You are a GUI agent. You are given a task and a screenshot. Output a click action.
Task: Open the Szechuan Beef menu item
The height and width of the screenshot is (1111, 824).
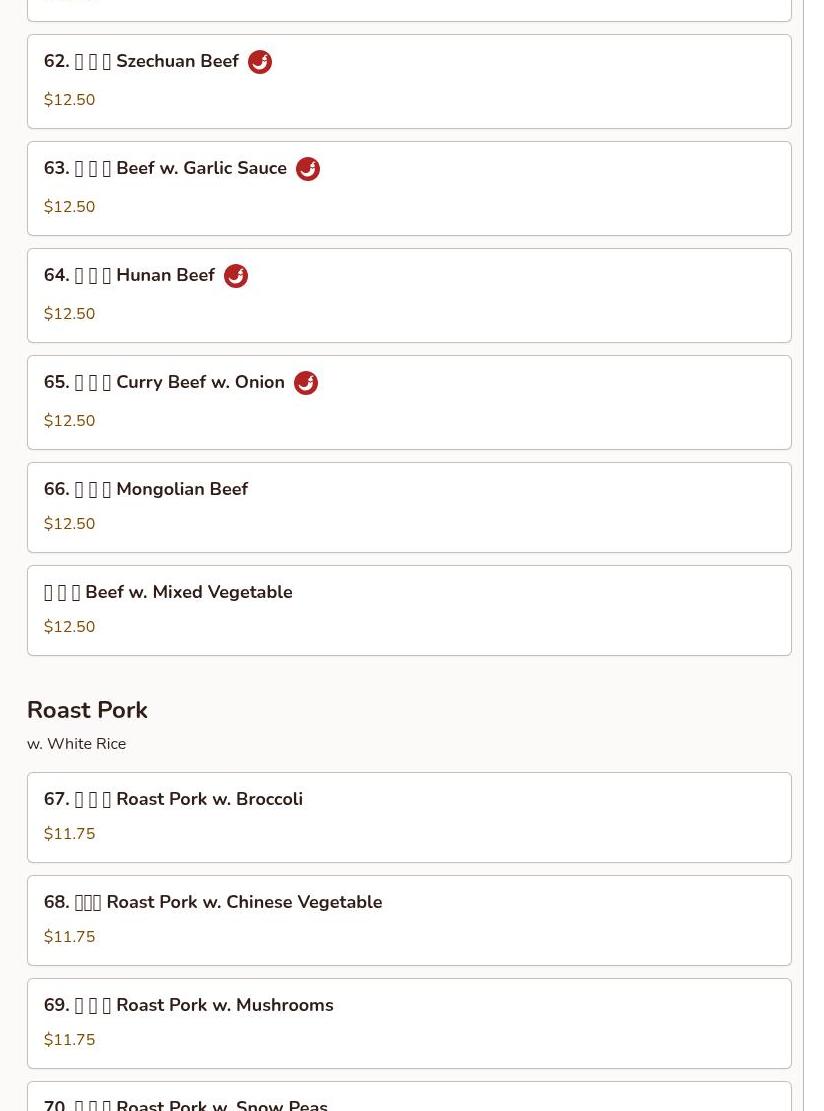(x=409, y=81)
